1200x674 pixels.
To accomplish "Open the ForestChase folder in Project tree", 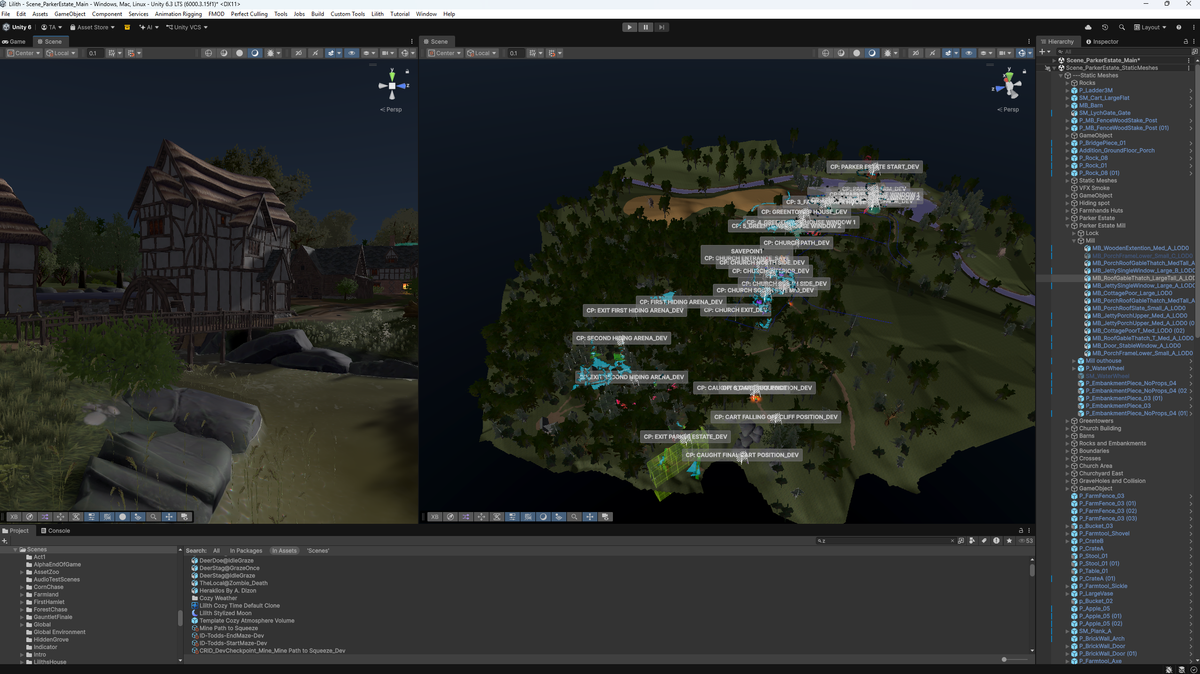I will tap(50, 609).
